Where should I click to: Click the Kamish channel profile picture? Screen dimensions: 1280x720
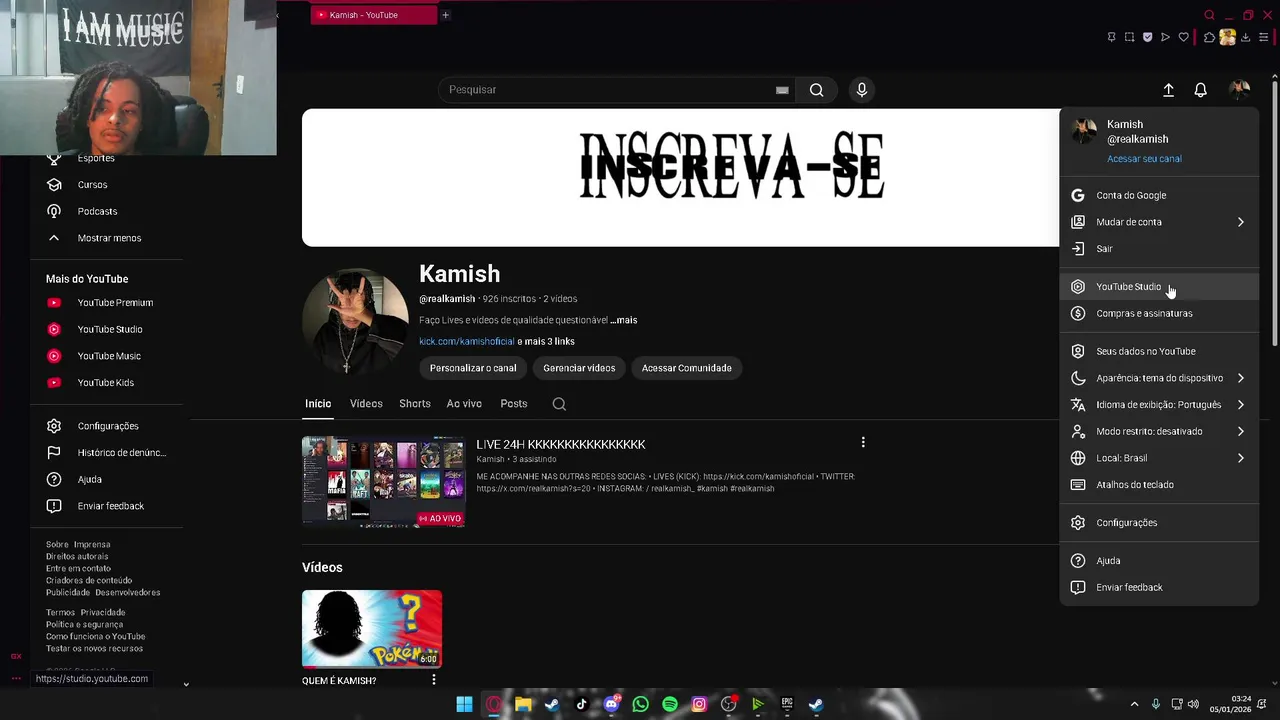[x=355, y=321]
